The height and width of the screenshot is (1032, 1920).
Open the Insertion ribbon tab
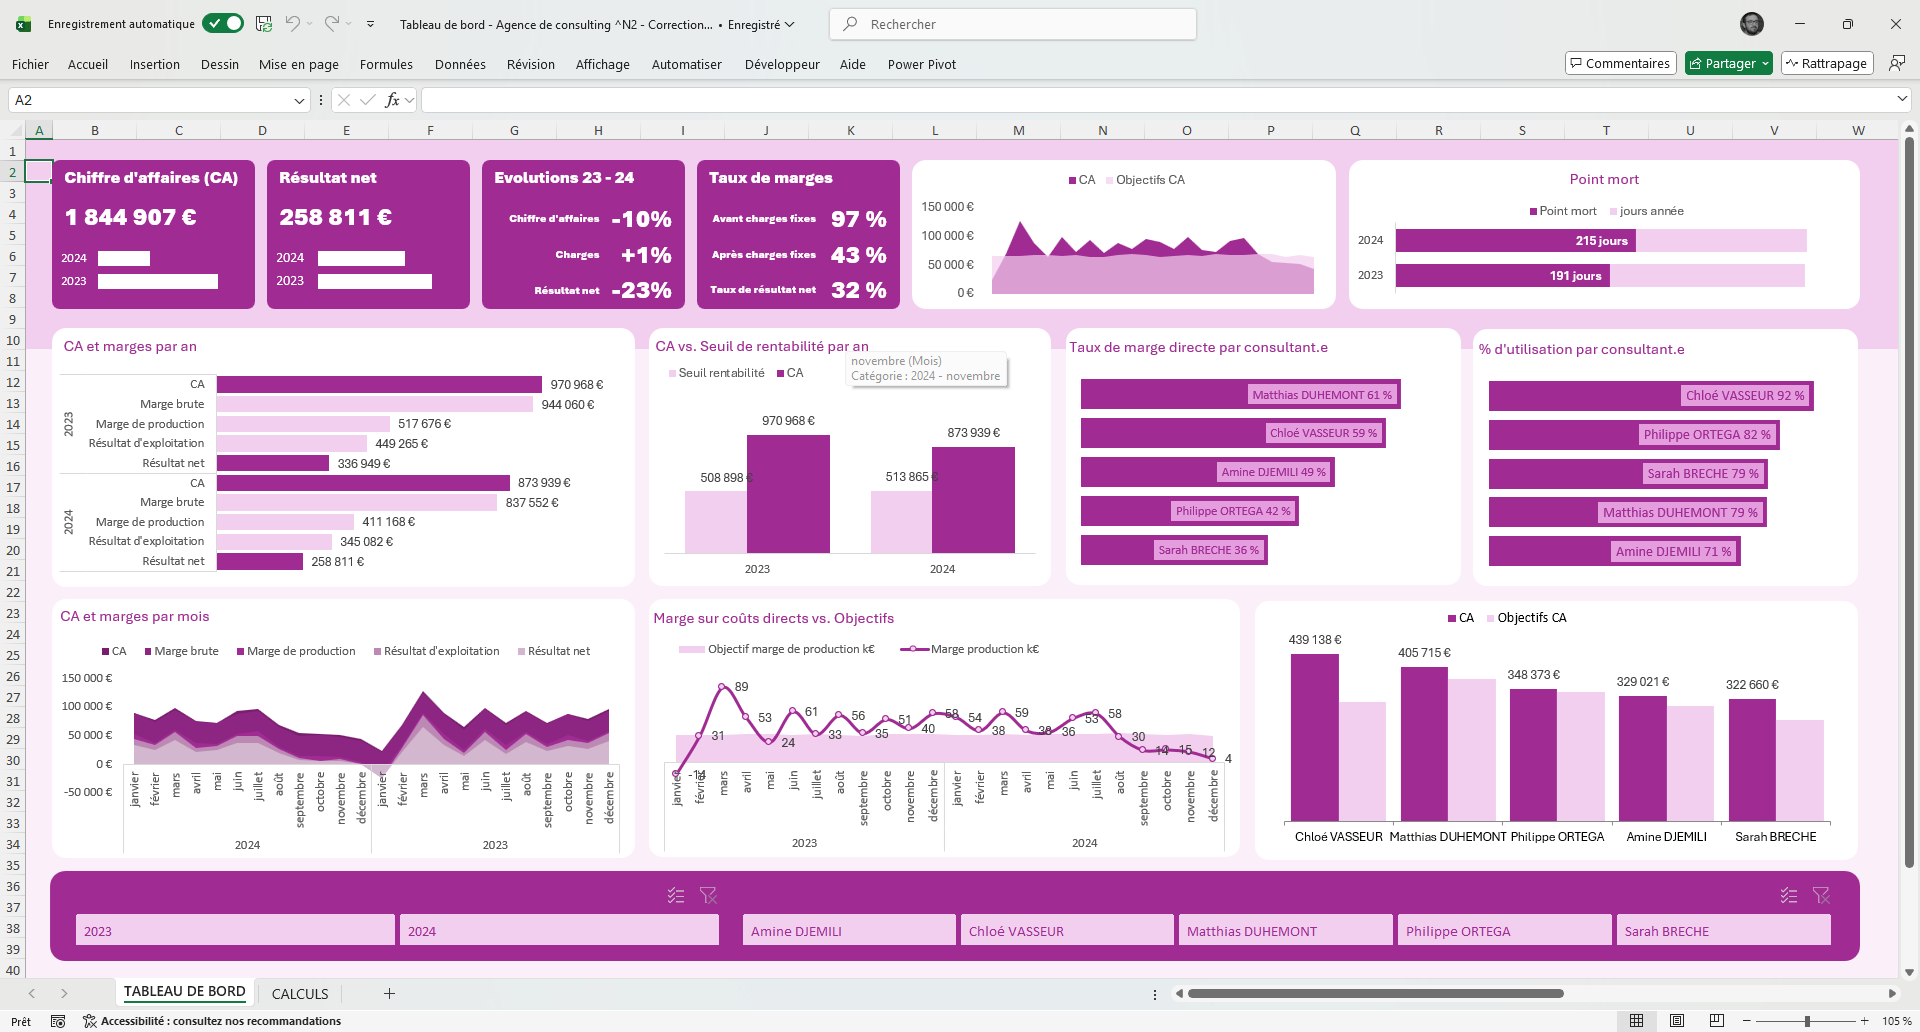[155, 64]
